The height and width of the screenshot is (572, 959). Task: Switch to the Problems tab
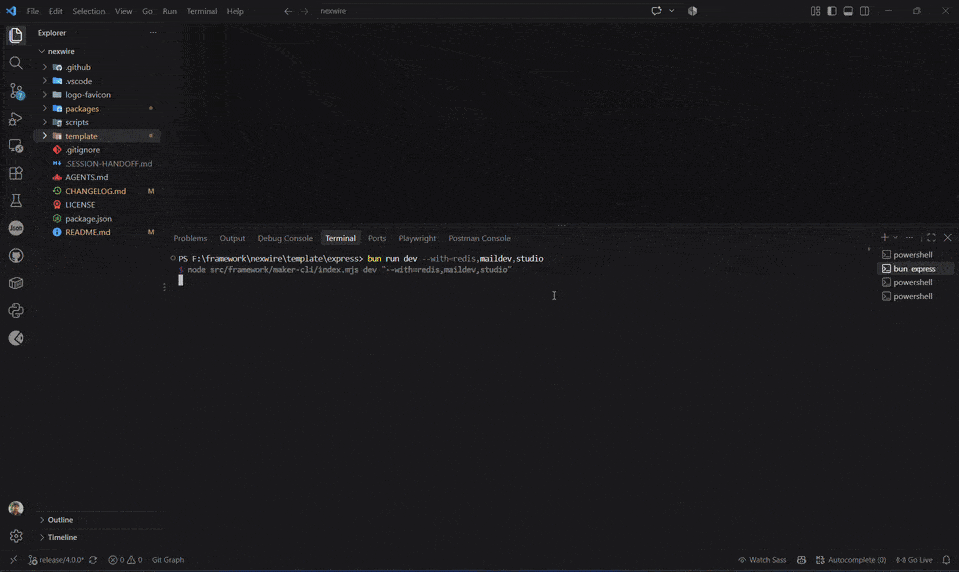click(190, 238)
